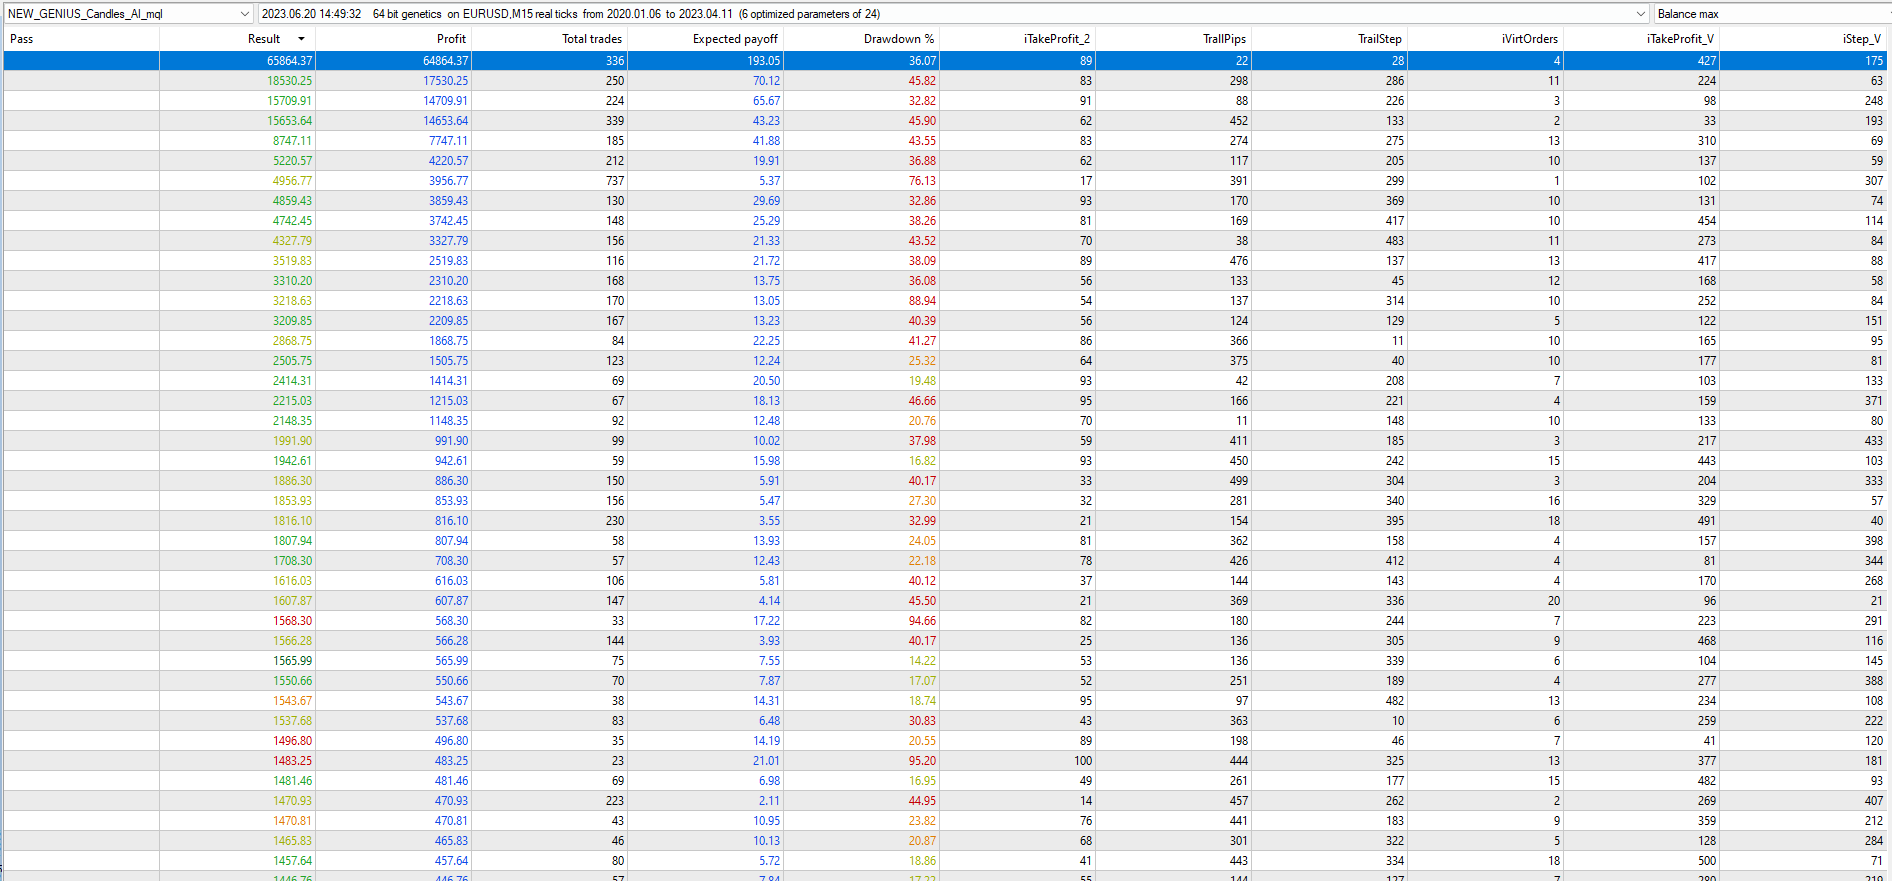The width and height of the screenshot is (1892, 881).
Task: Select the result 8747.11 row
Action: pyautogui.click(x=946, y=141)
